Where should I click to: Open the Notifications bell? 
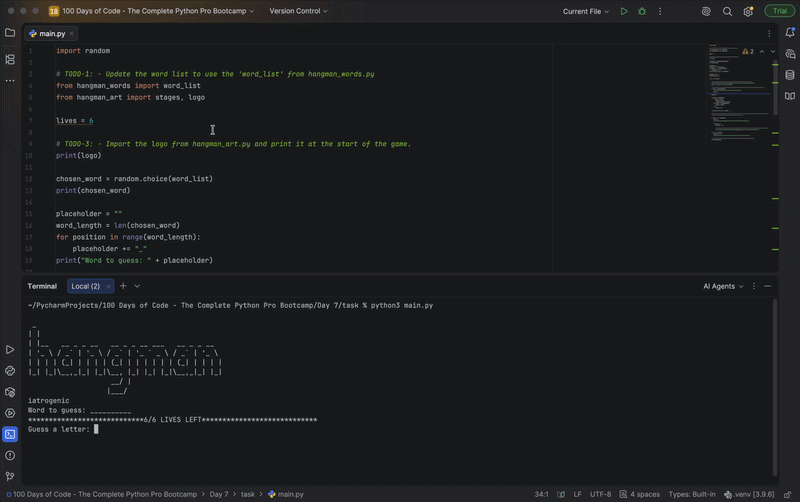(x=790, y=32)
